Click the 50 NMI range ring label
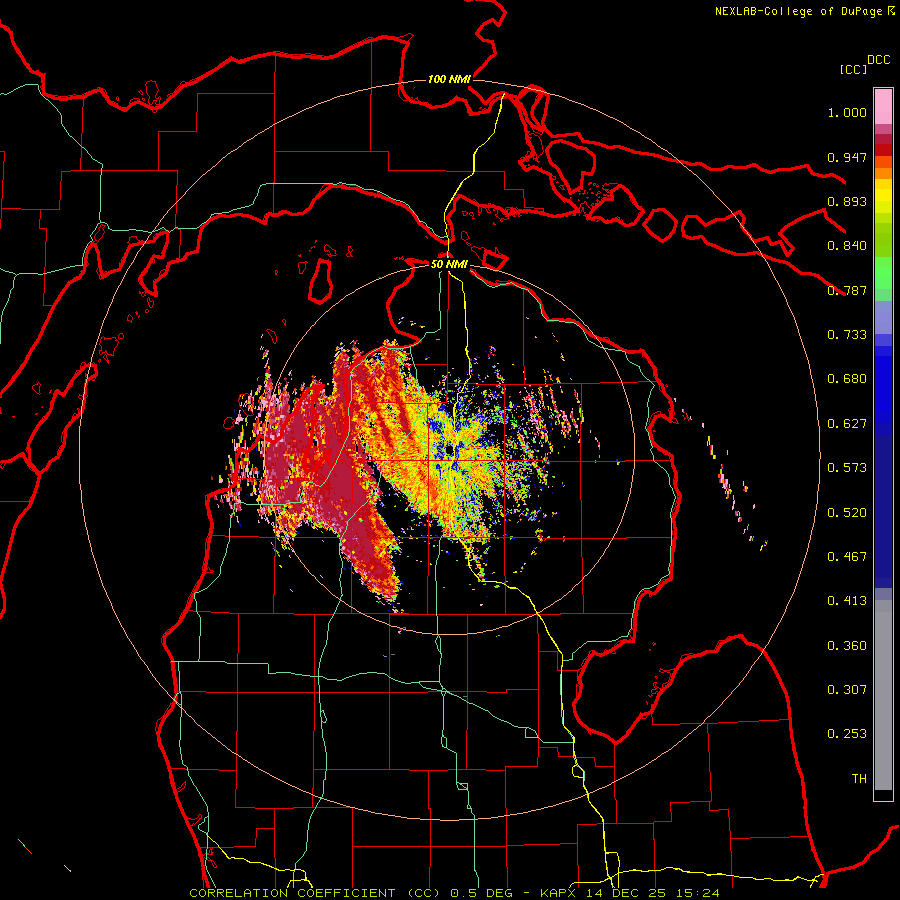This screenshot has height=900, width=900. 449,264
